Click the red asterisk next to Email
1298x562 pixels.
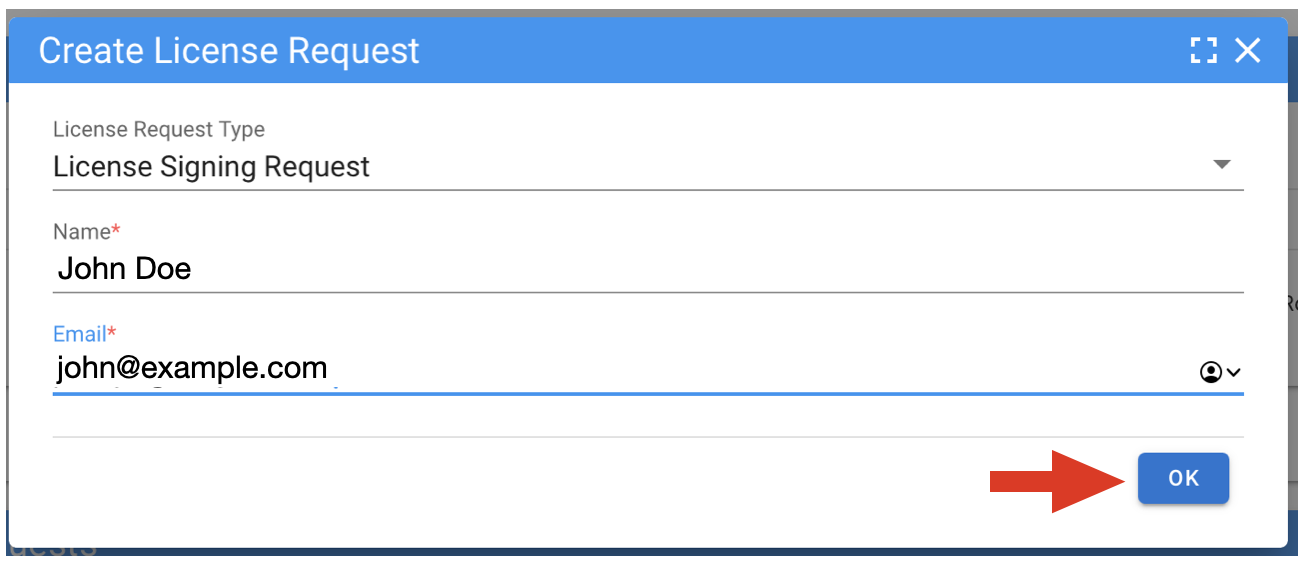pyautogui.click(x=112, y=332)
